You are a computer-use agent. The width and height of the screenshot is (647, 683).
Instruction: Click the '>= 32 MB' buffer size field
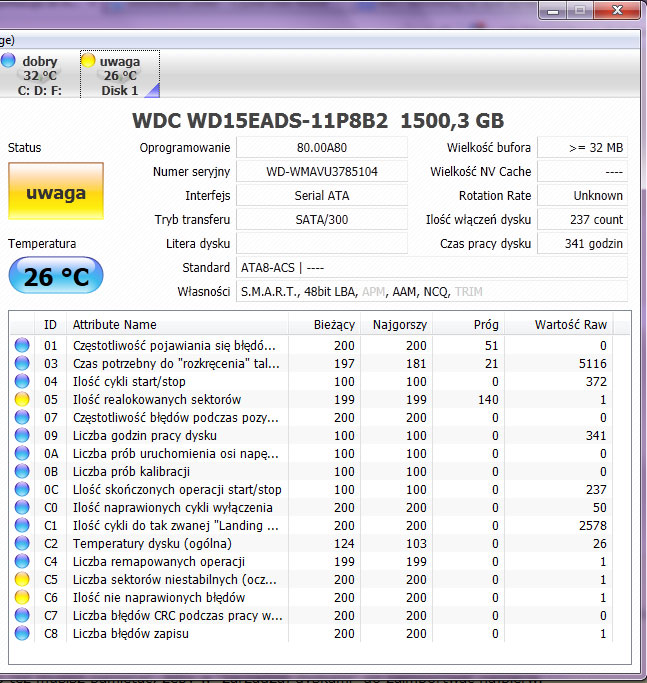[x=582, y=148]
